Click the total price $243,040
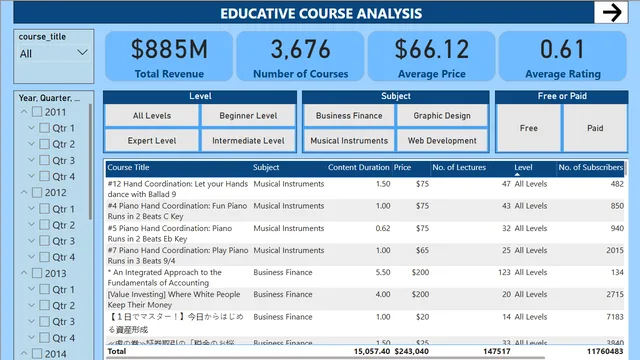The width and height of the screenshot is (640, 360). point(411,351)
